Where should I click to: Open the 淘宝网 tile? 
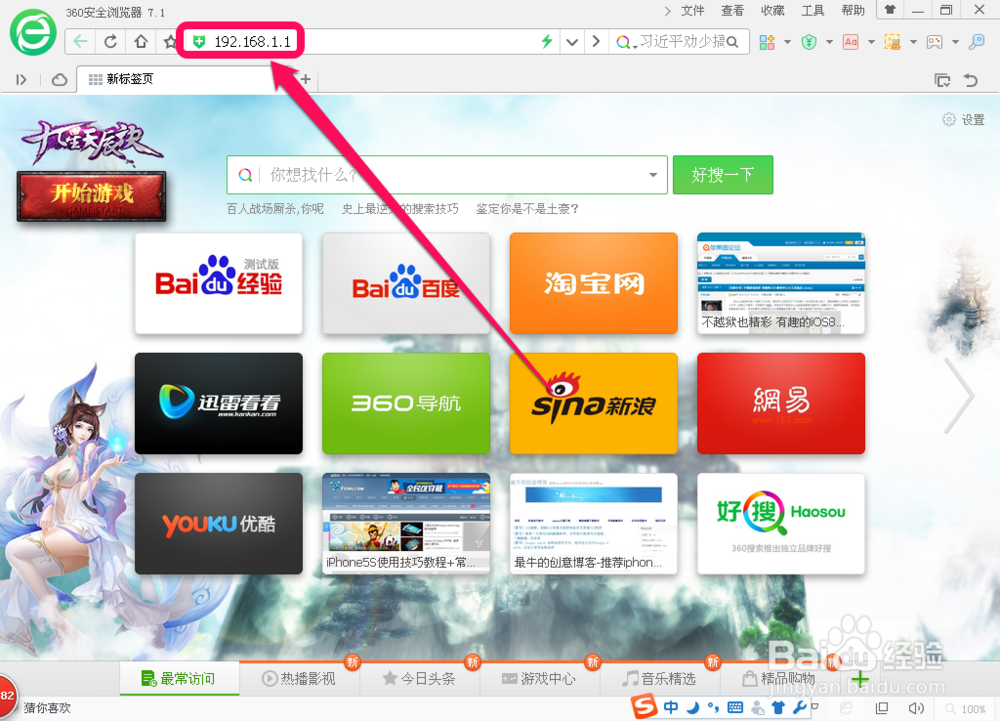[x=594, y=283]
